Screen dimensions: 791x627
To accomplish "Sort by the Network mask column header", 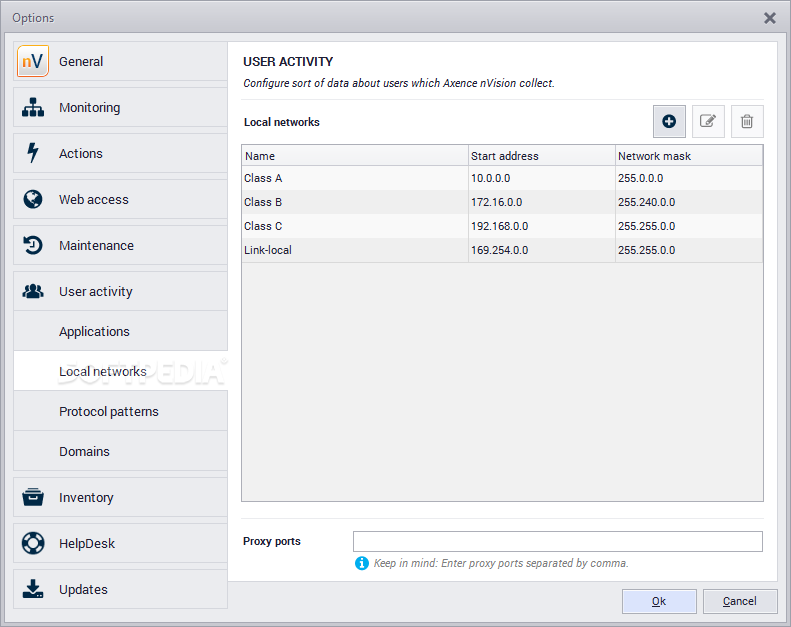I will [689, 156].
